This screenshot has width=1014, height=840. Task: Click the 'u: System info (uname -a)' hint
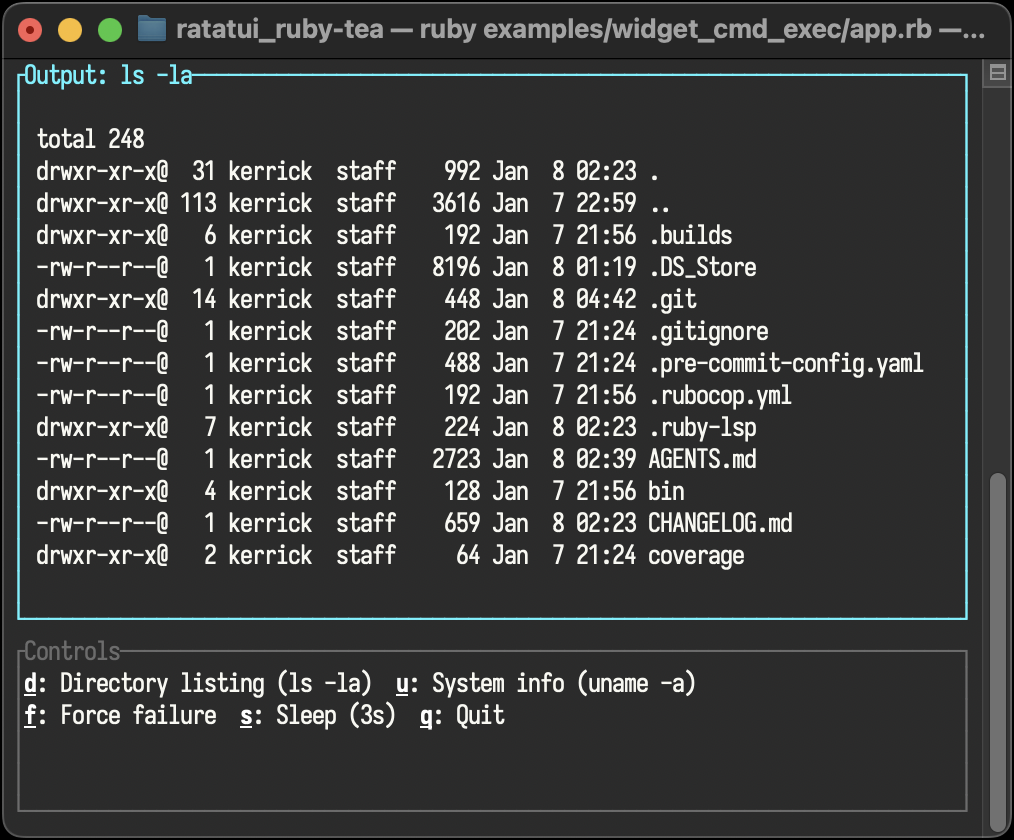(546, 684)
